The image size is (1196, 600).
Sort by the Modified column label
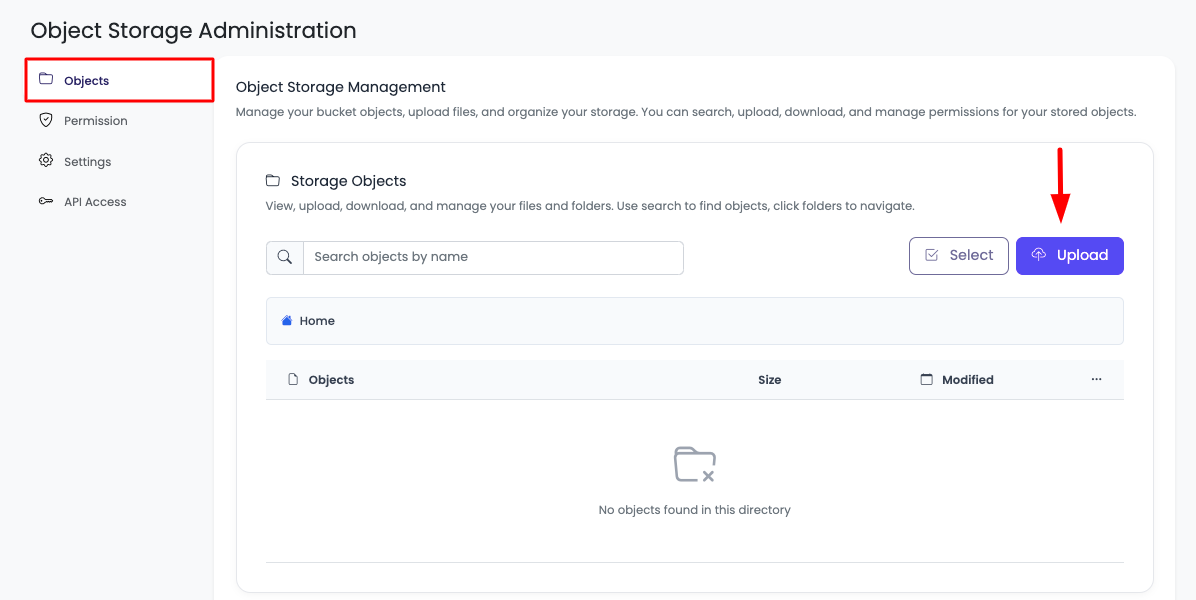click(x=967, y=380)
